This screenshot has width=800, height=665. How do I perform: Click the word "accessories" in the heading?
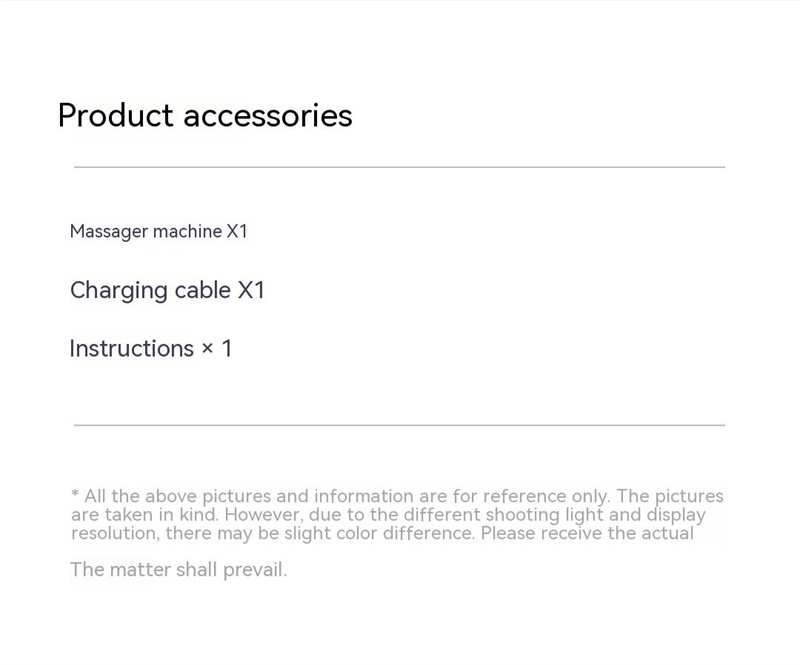pos(268,116)
